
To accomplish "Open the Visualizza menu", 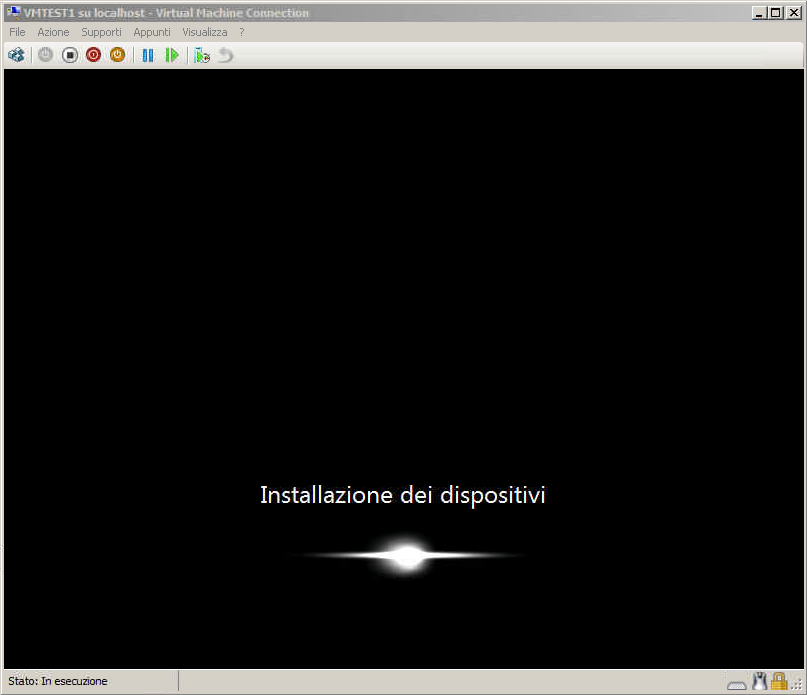I will coord(204,32).
